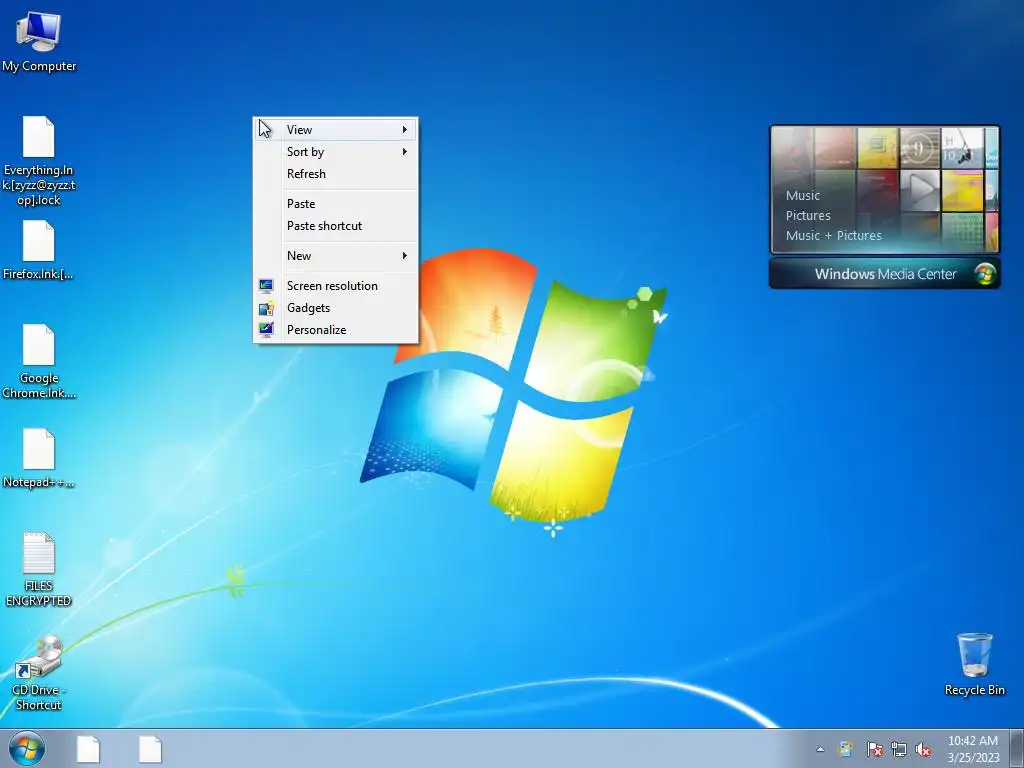Screen dimensions: 1024x768
Task: Open the View context menu entry
Action: click(x=336, y=129)
